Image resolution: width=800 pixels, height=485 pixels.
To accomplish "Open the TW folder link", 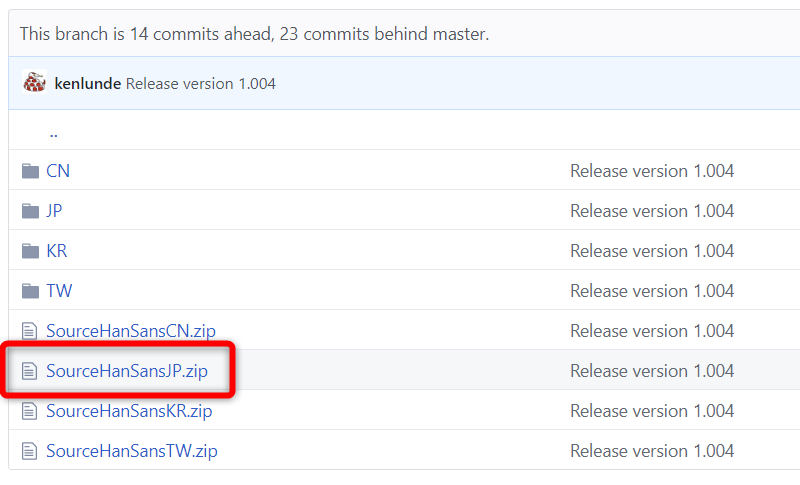I will click(x=59, y=291).
